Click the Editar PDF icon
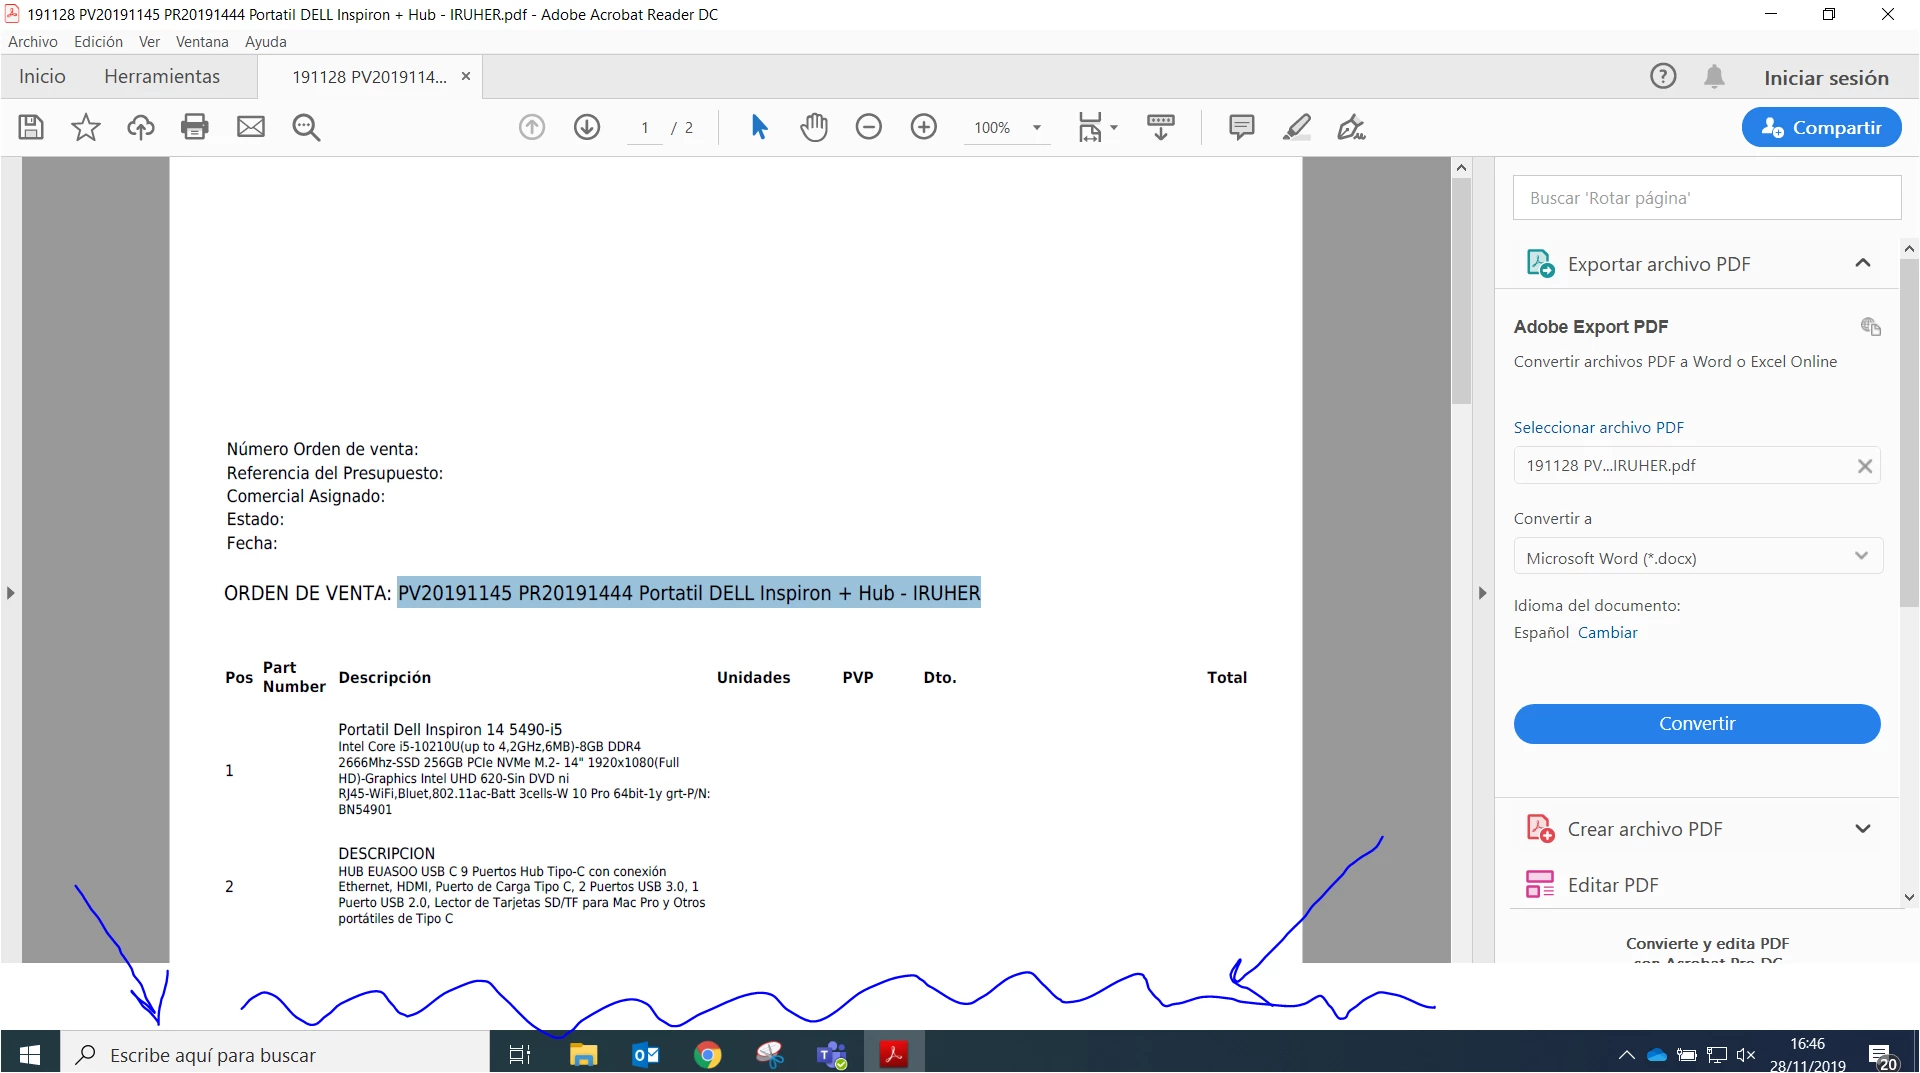The image size is (1920, 1073). (1540, 885)
